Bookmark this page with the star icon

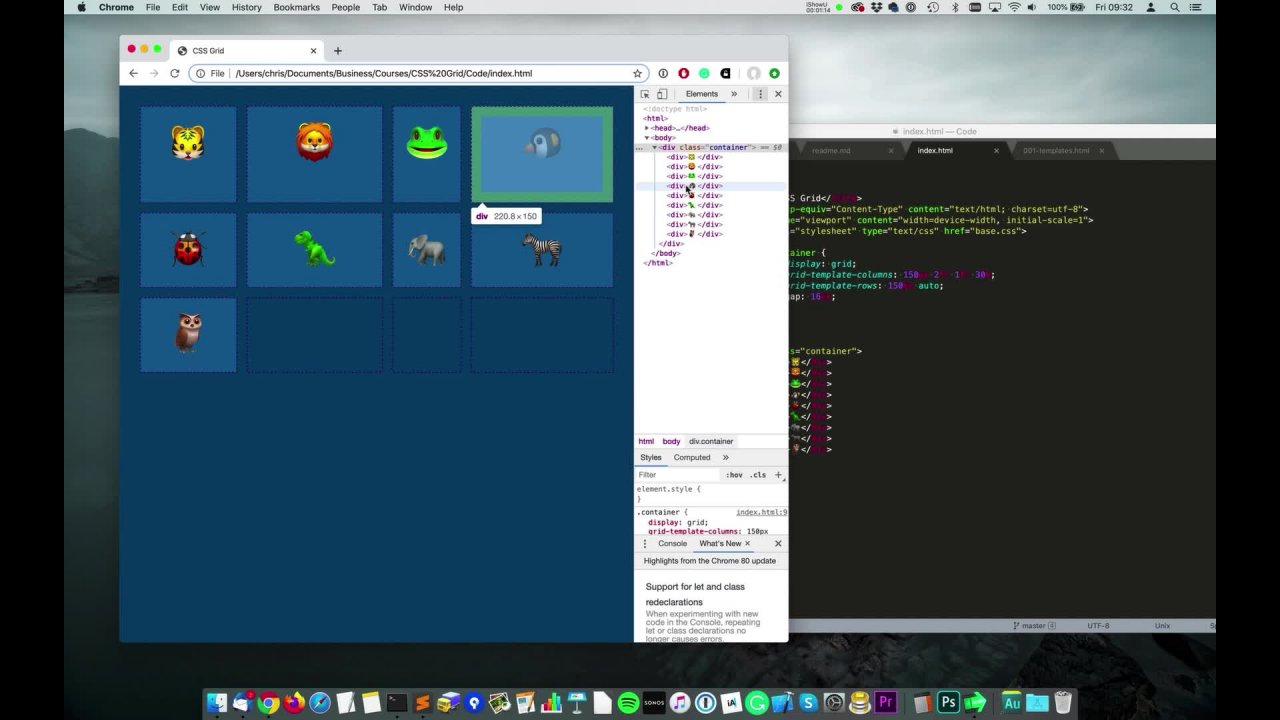point(637,73)
